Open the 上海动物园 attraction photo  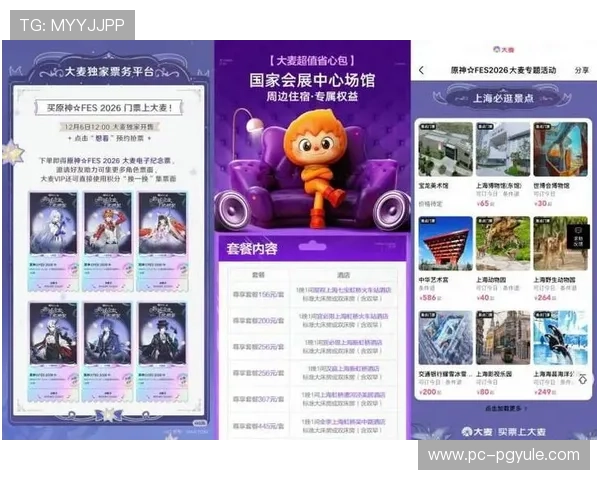[x=503, y=243]
